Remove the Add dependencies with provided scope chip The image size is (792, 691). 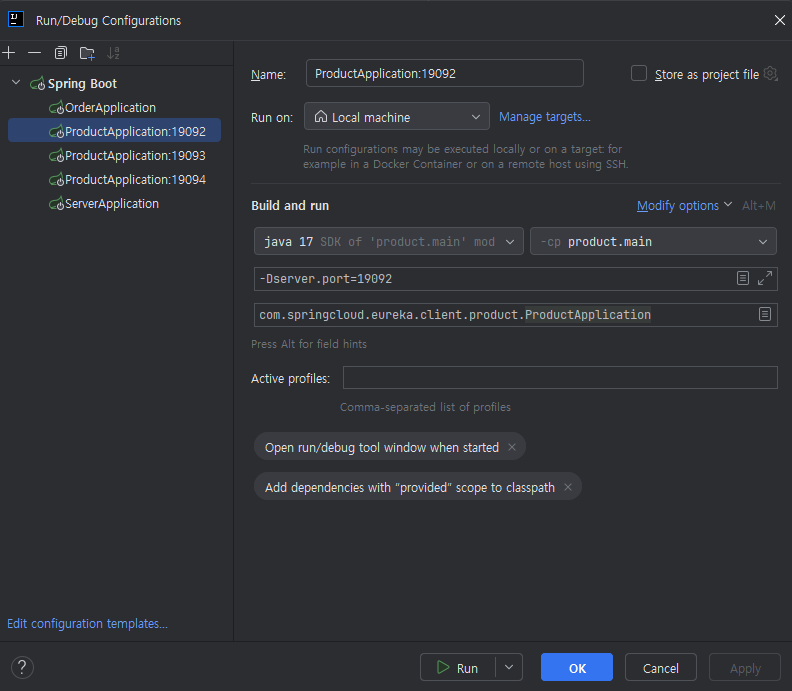coord(568,487)
